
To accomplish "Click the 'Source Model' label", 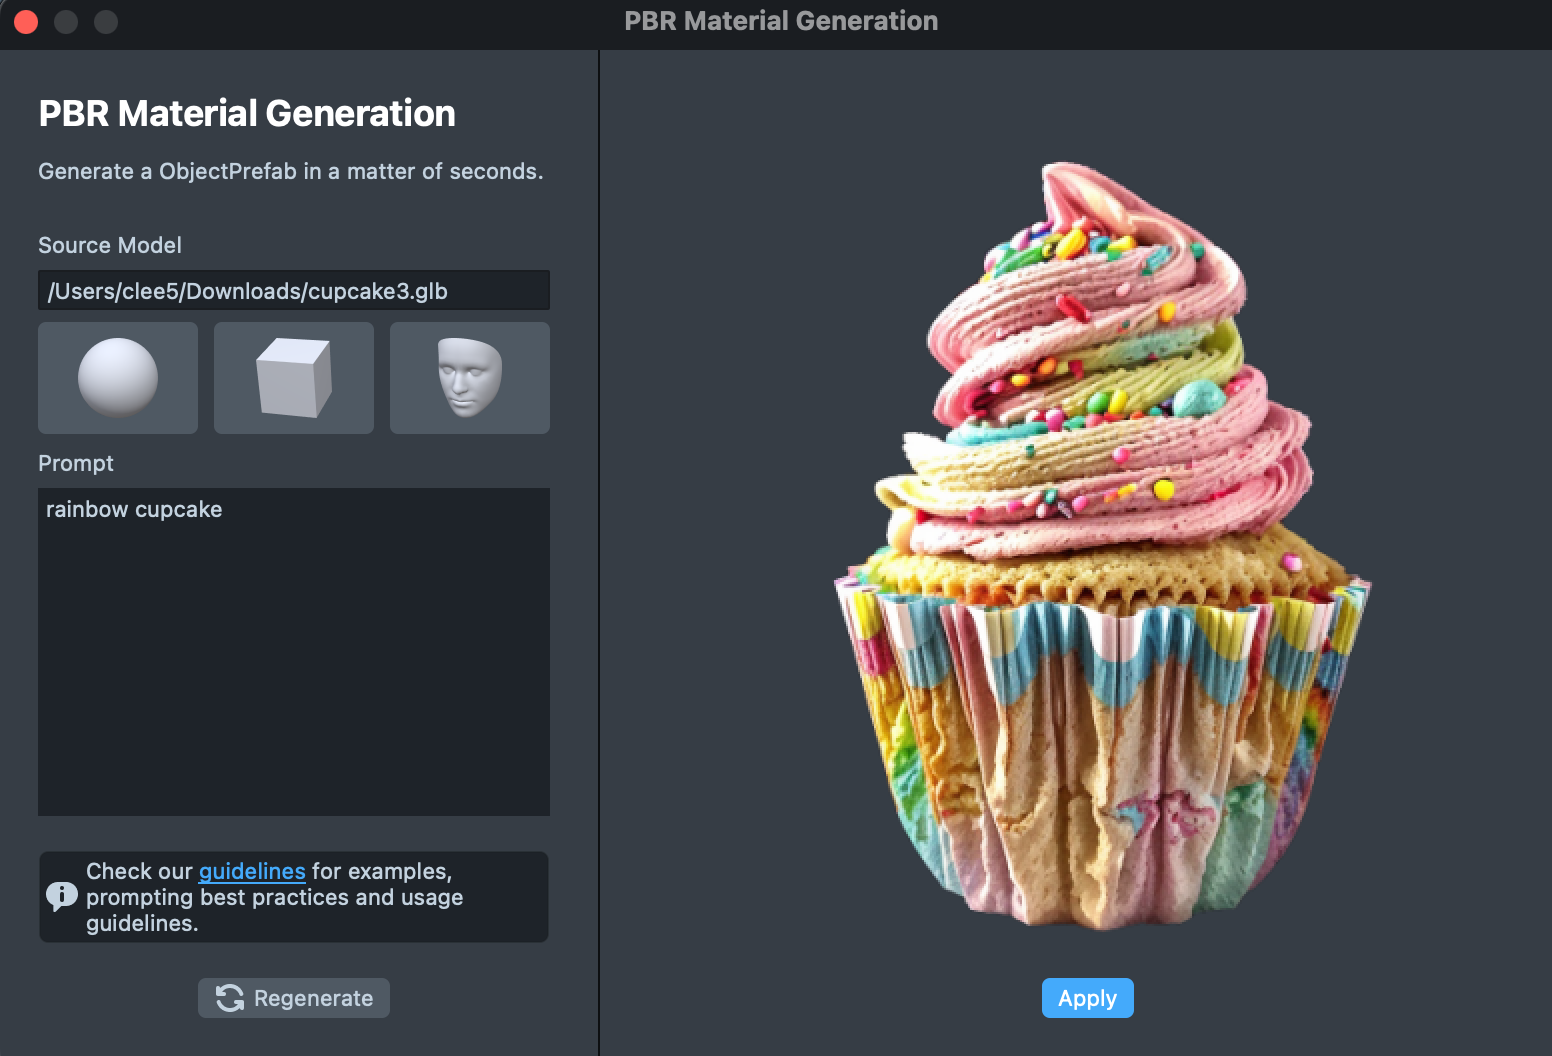I will [110, 245].
